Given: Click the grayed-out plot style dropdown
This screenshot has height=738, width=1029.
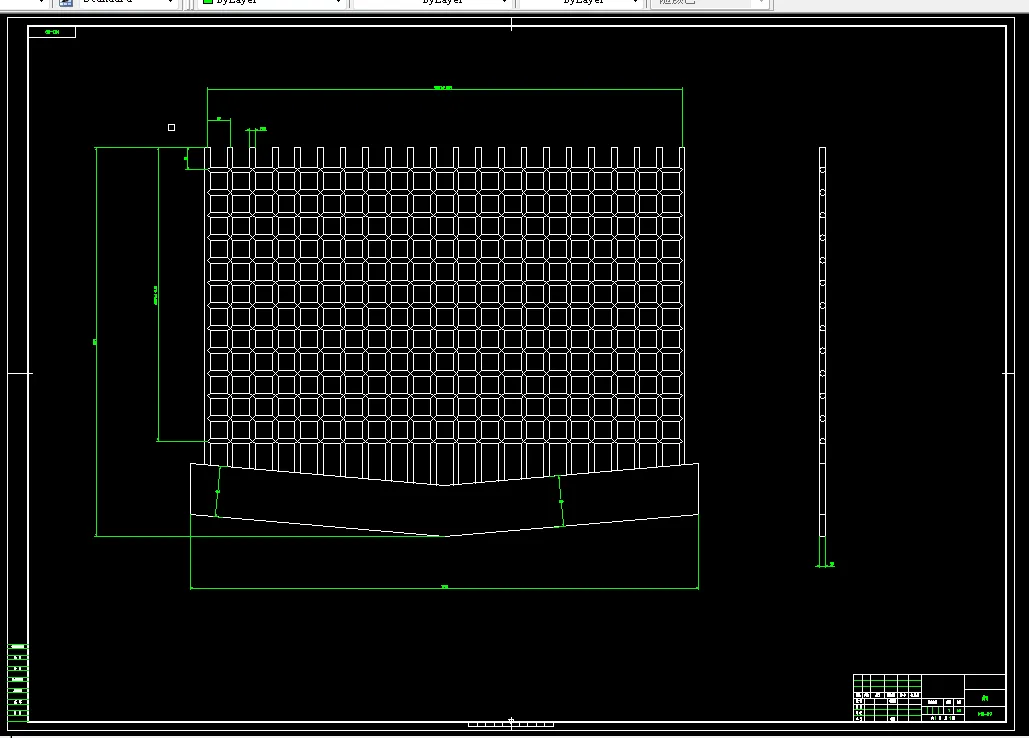Looking at the screenshot, I should coord(709,3).
